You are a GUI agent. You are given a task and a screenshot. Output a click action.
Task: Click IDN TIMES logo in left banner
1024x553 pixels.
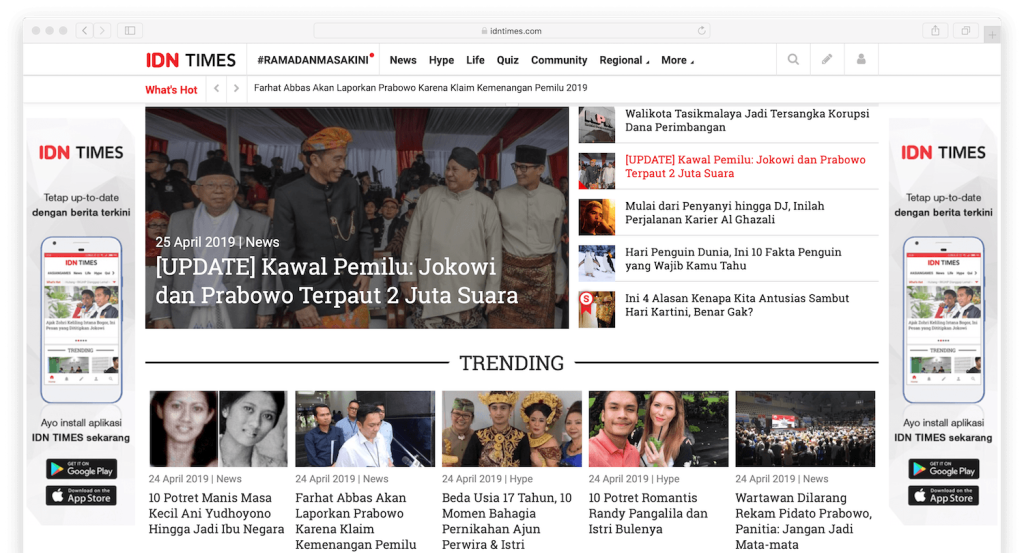click(81, 153)
